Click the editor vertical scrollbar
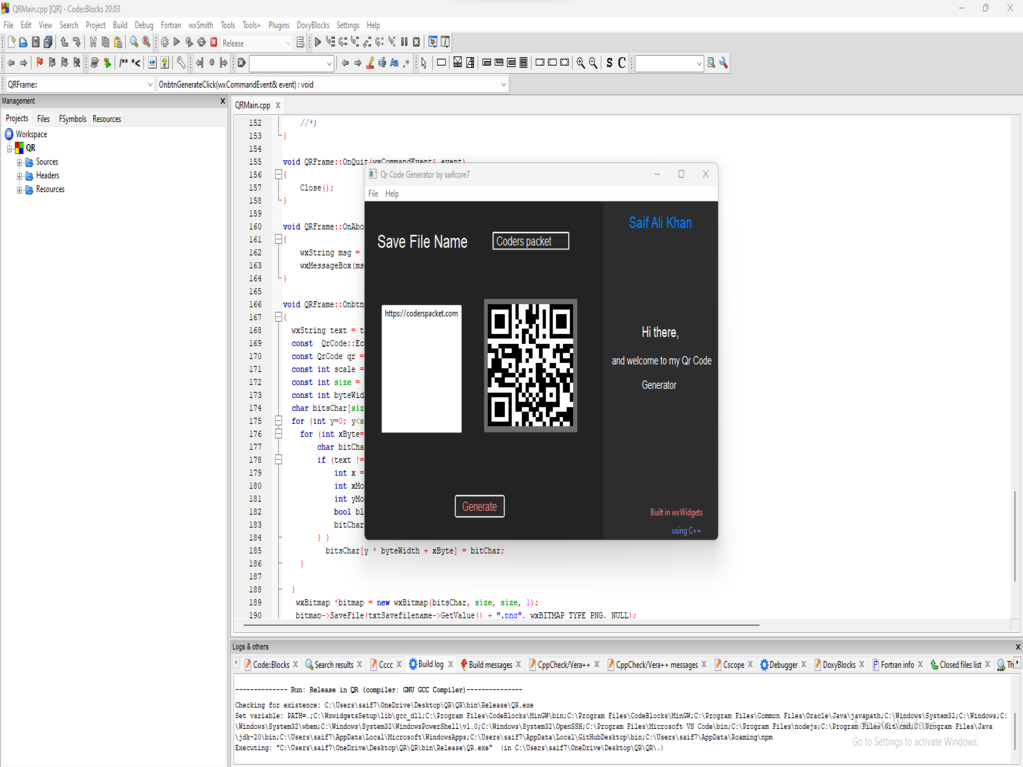The image size is (1023, 767). (x=1015, y=535)
